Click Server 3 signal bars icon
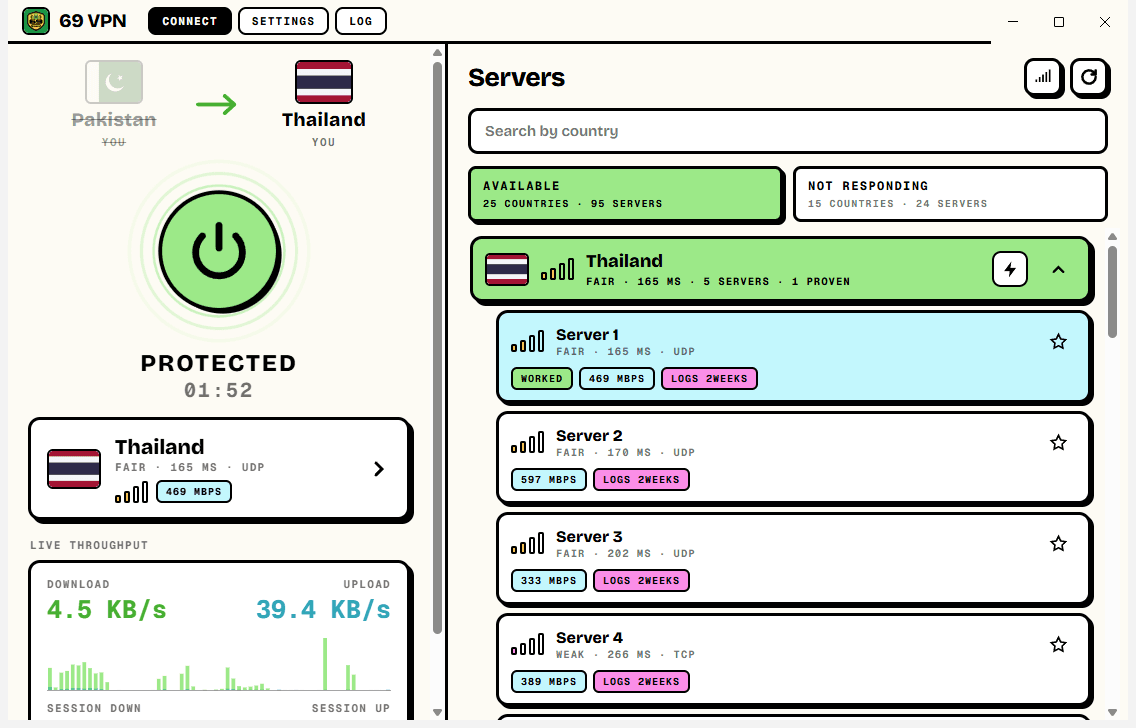1136x728 pixels. coord(527,544)
